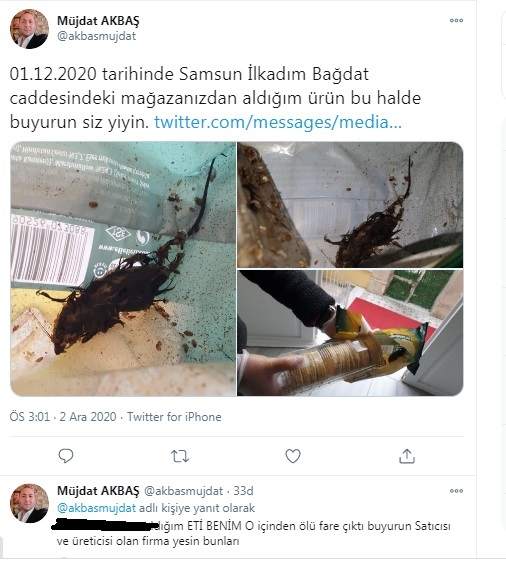The width and height of the screenshot is (506, 564).
Task: Retweet the post using retweet icon
Action: [179, 456]
